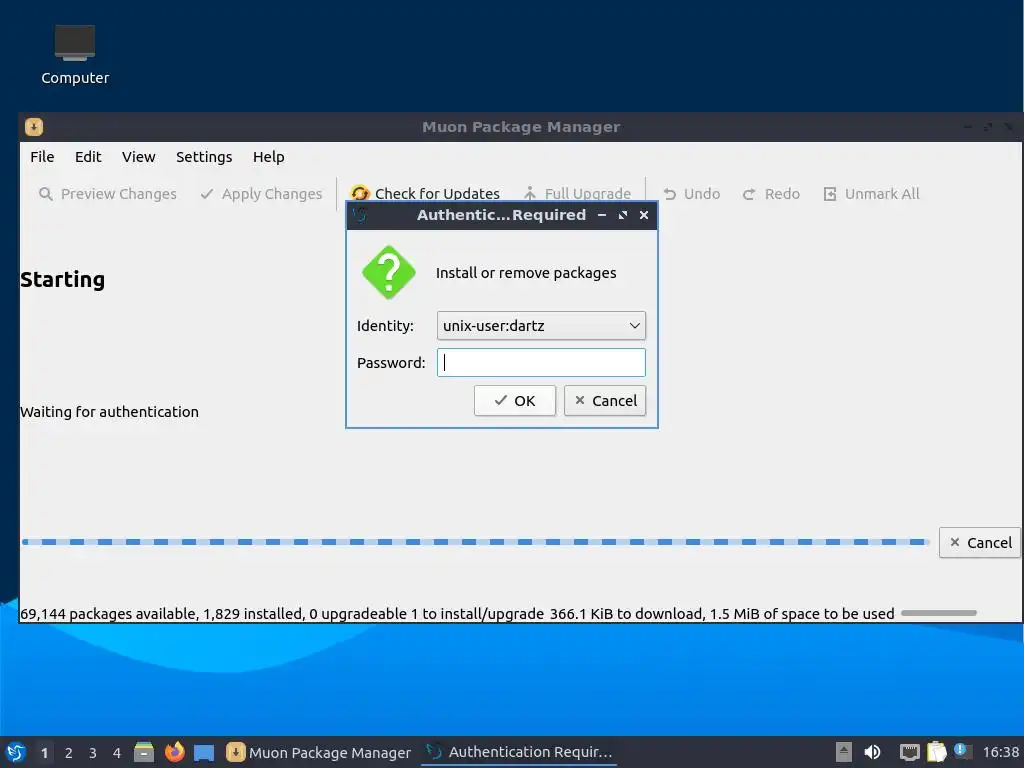Switch to workspace 3
1024x768 pixels.
point(93,753)
